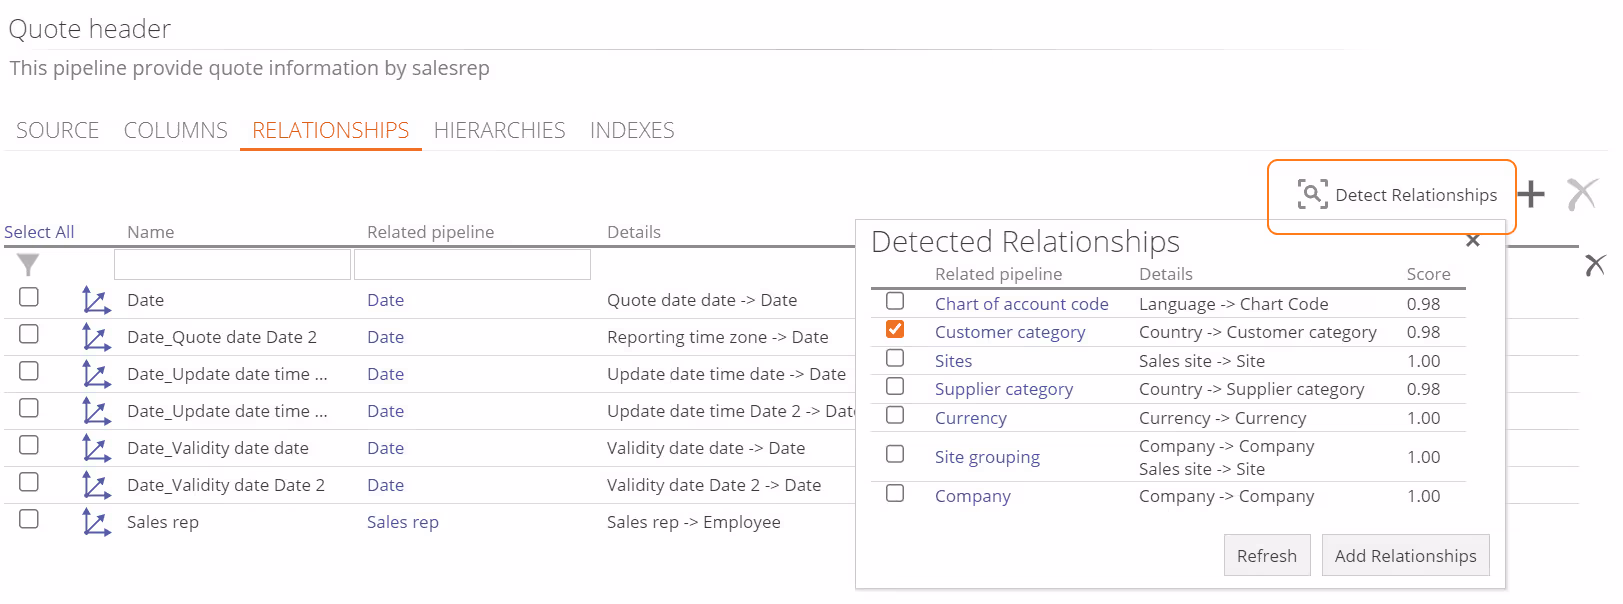Click the plus icon to add relationship
This screenshot has width=1623, height=604.
click(1531, 194)
